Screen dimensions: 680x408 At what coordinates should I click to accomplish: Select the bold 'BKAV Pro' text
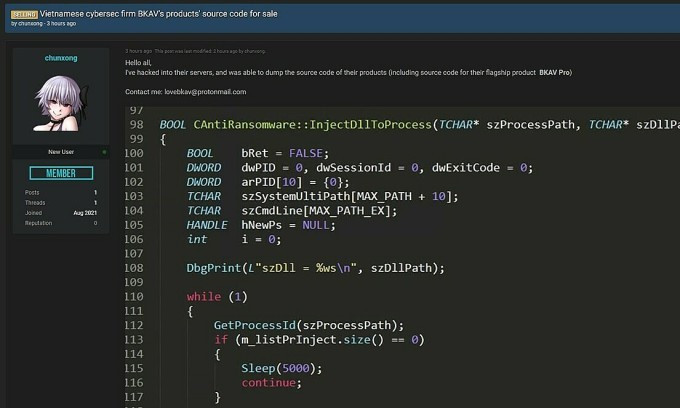(556, 72)
